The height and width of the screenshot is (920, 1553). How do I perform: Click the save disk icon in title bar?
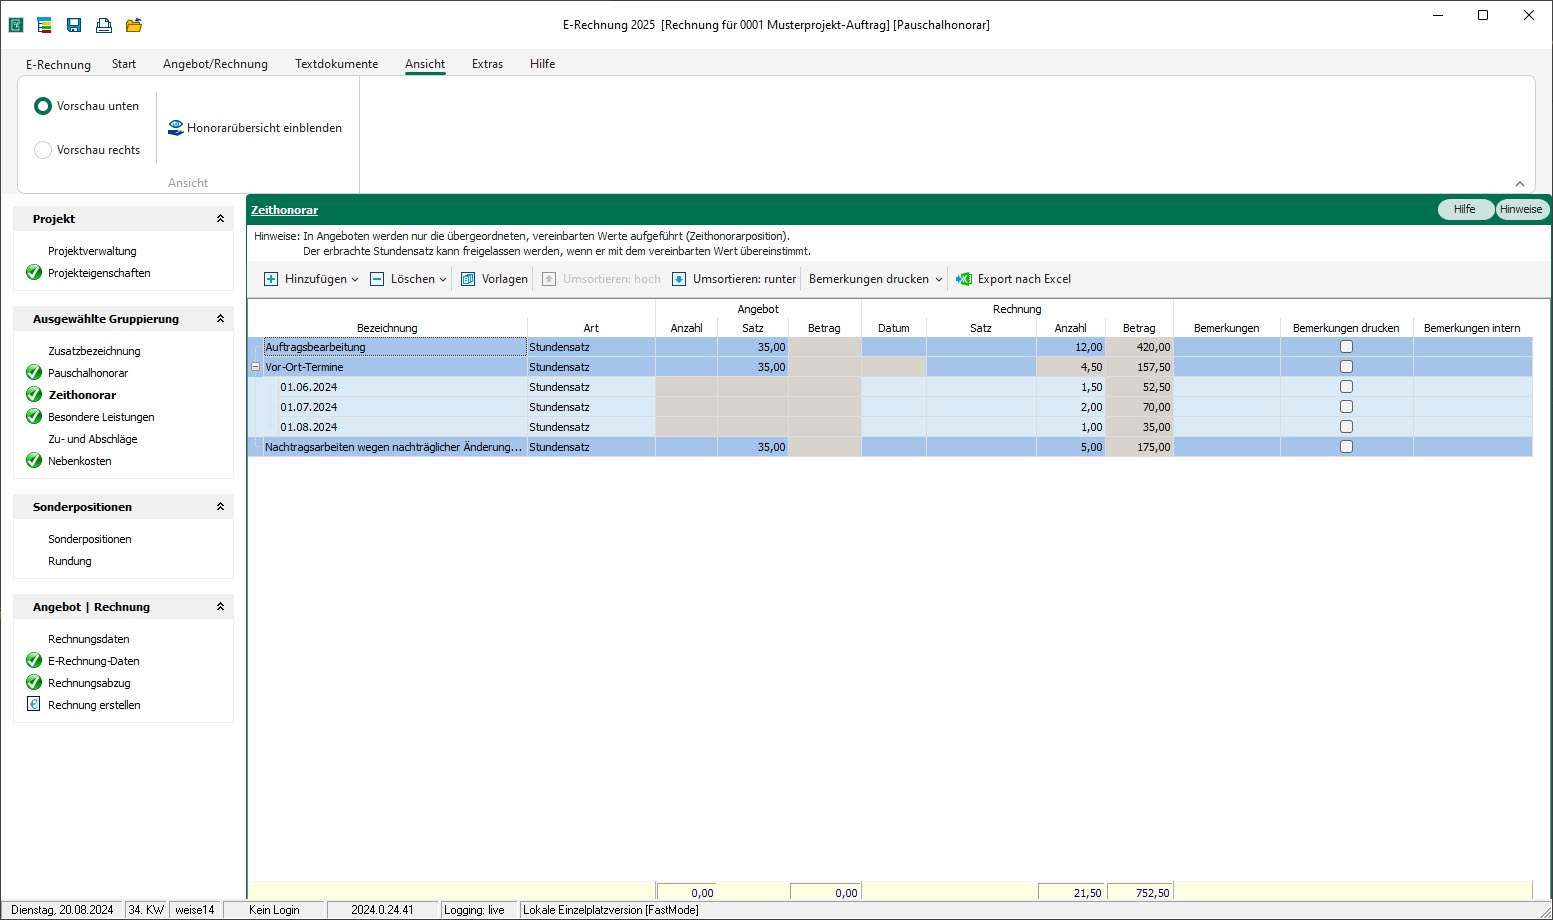74,25
